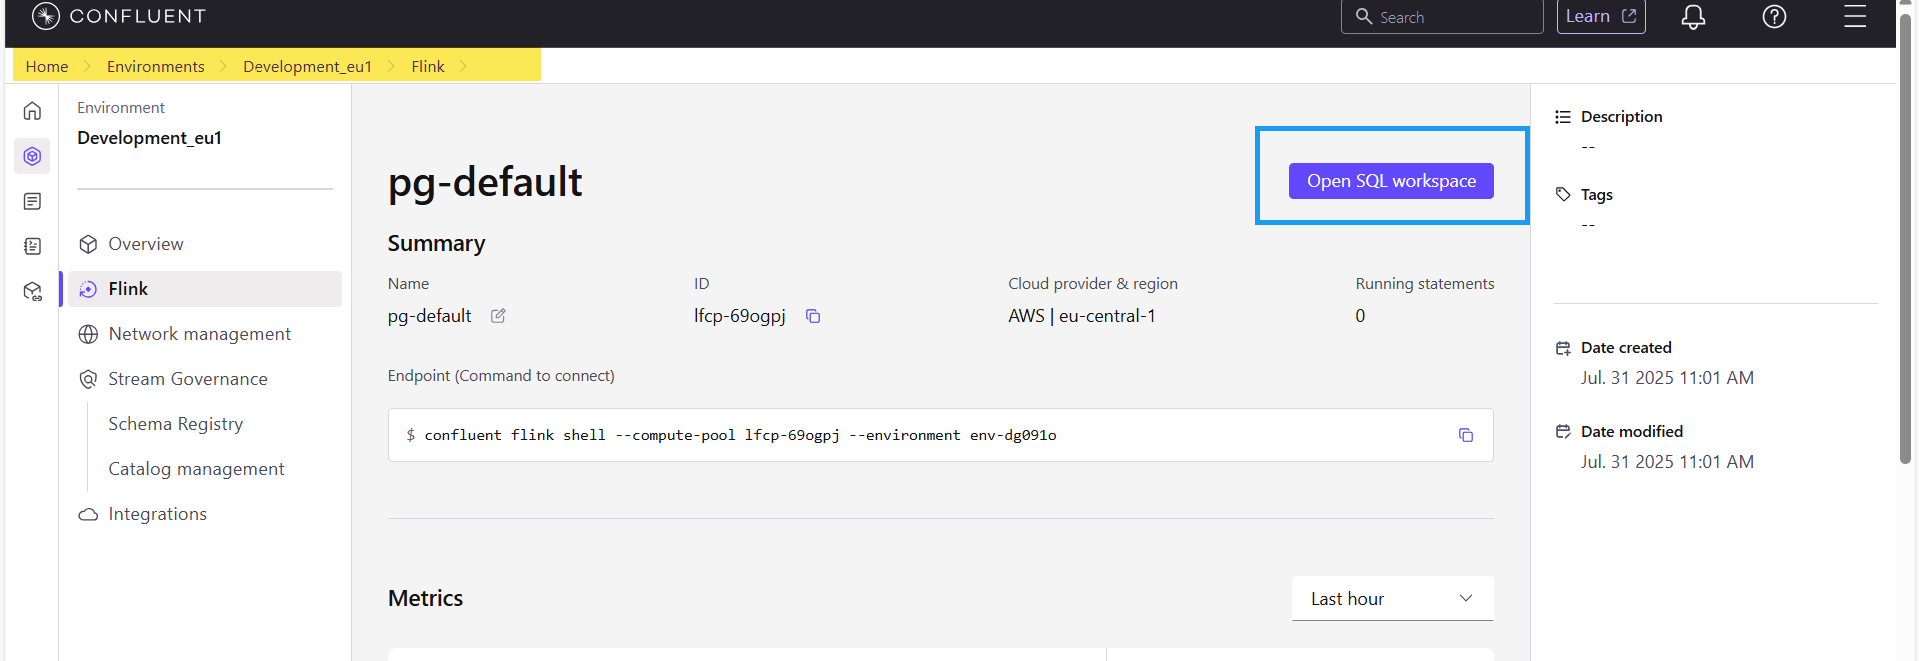The width and height of the screenshot is (1919, 661).
Task: Click the Development_eu1 environment name in sidebar
Action: [149, 138]
